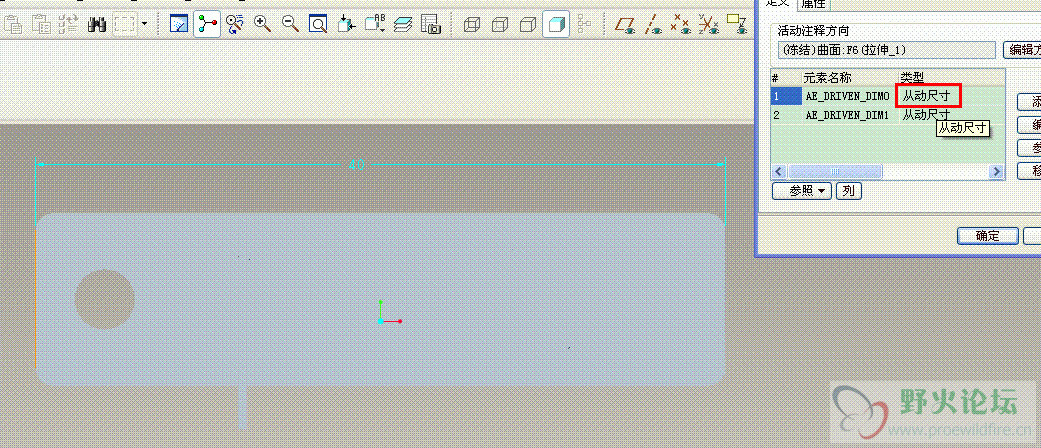Viewport: 1041px width, 448px height.
Task: Click the 类型 column header
Action: click(x=912, y=78)
